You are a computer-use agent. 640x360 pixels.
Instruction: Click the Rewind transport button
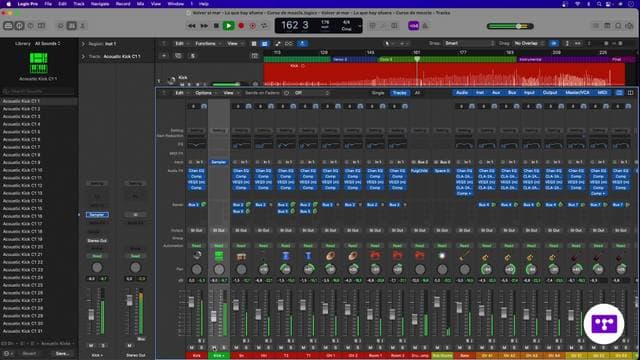coord(191,26)
